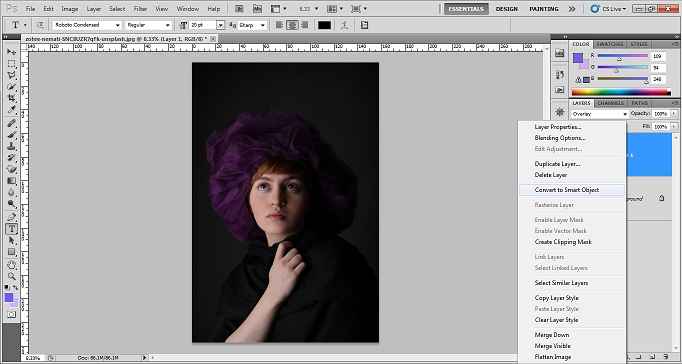Viewport: 682px width, 364px height.
Task: Toggle Quick Mask mode
Action: 11,314
